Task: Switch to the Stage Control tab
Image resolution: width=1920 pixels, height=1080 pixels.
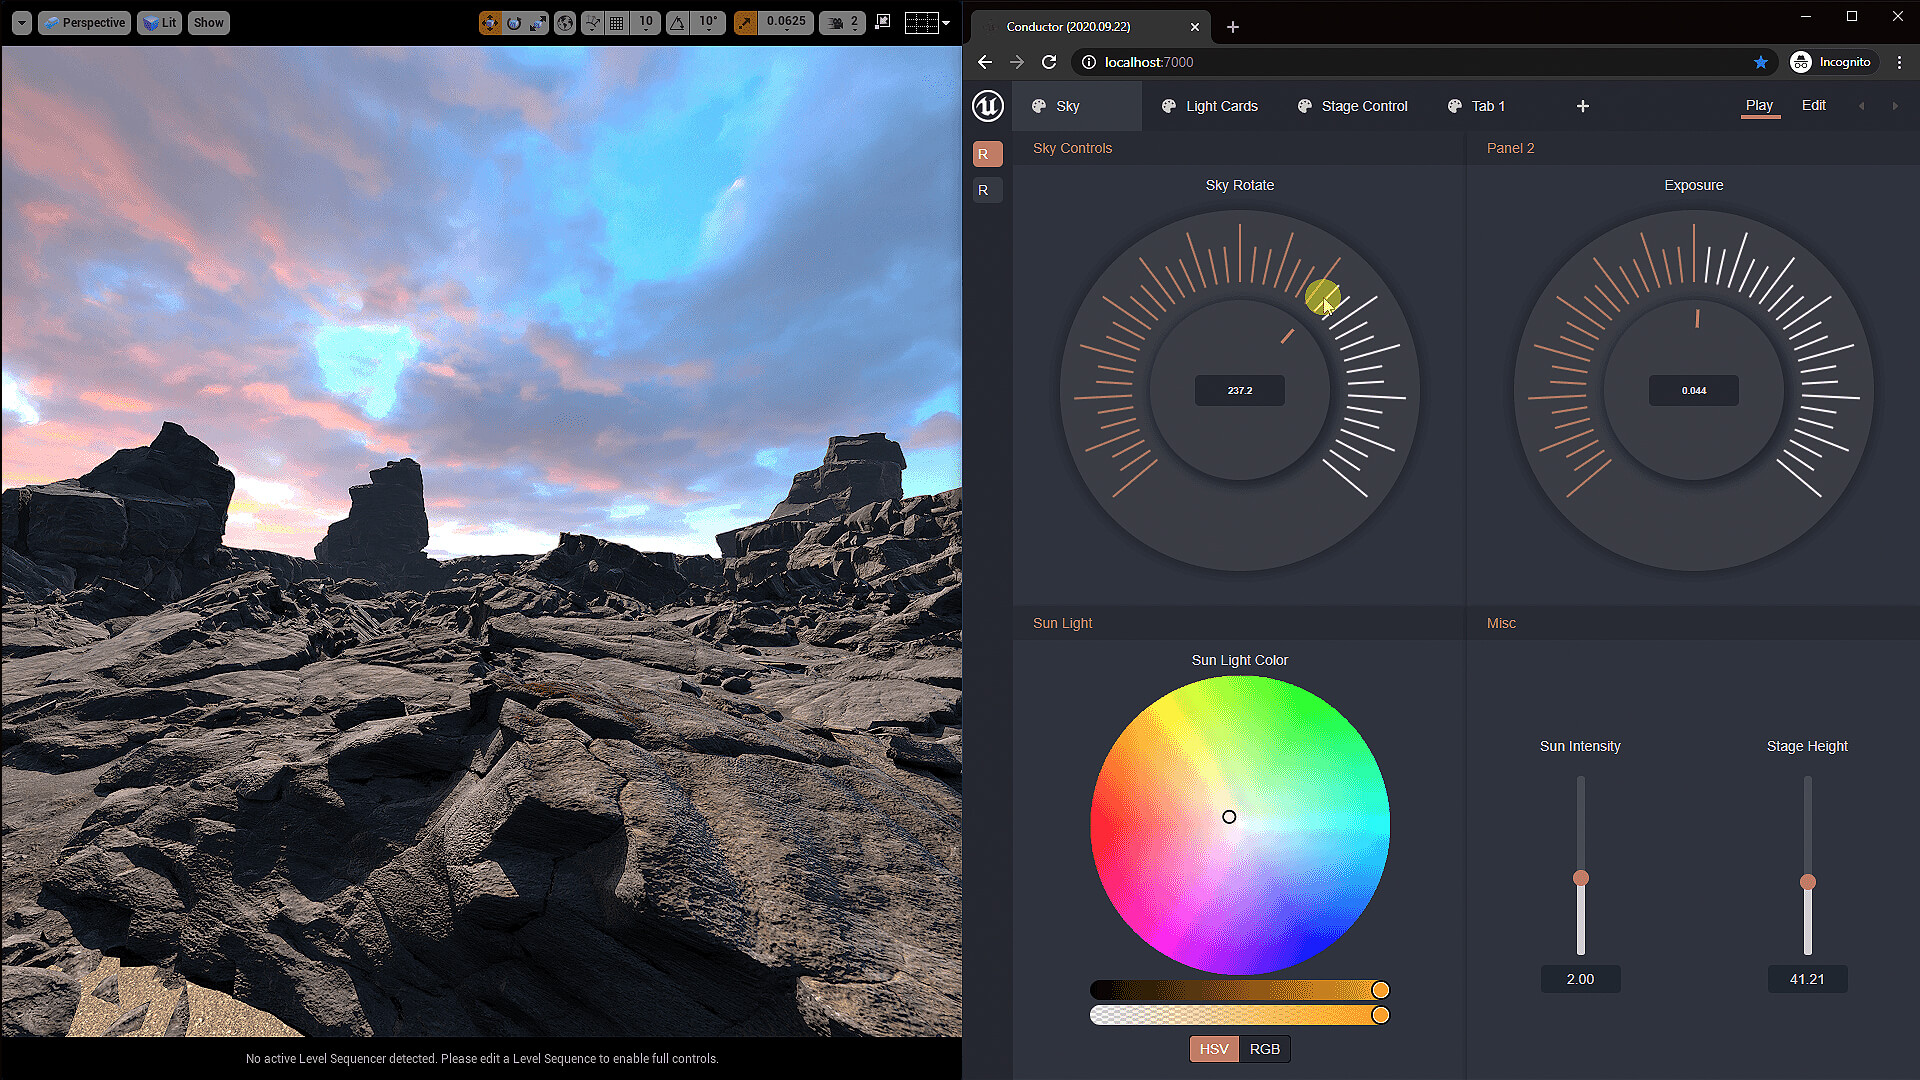Action: pos(1352,106)
